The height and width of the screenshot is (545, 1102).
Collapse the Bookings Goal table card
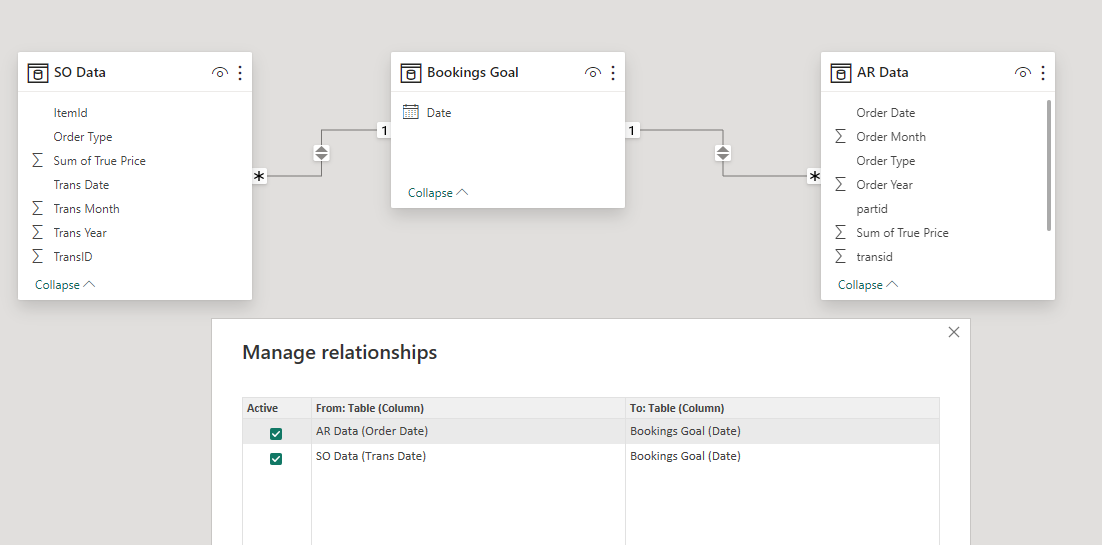[x=438, y=193]
